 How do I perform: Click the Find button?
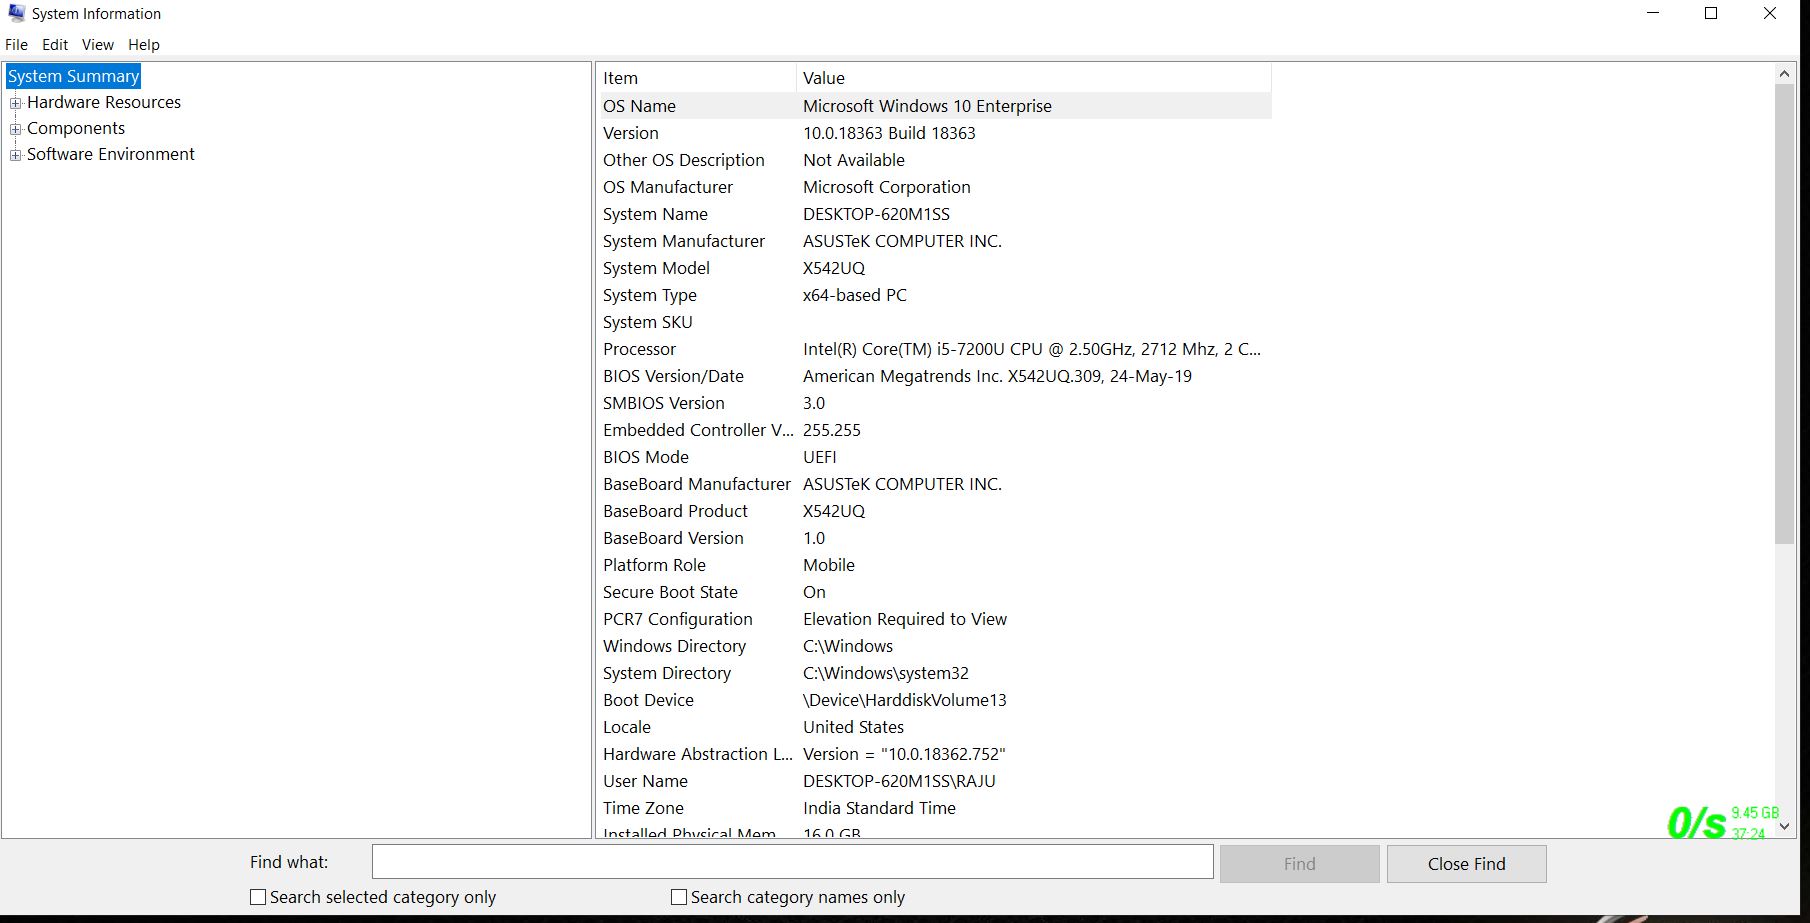tap(1299, 864)
